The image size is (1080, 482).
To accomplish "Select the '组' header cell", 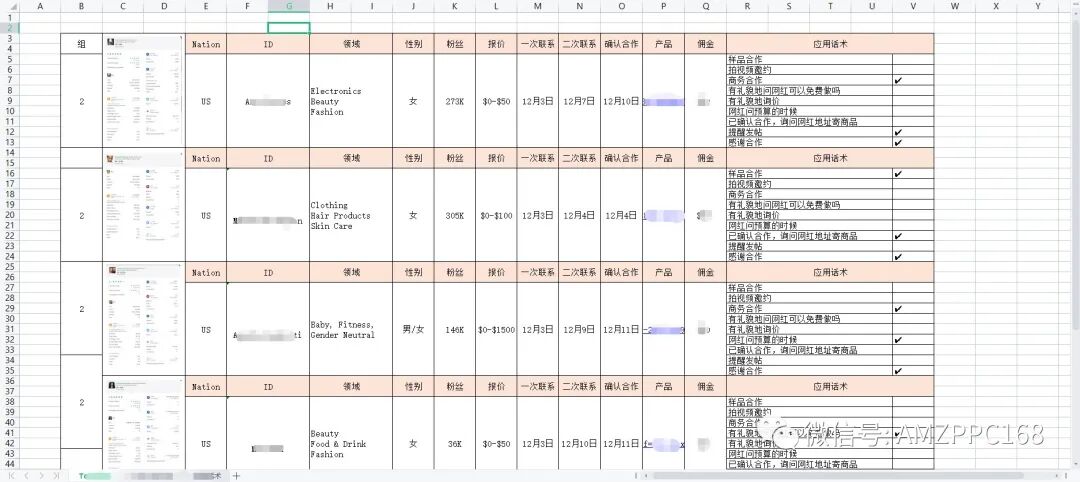I will (x=81, y=44).
